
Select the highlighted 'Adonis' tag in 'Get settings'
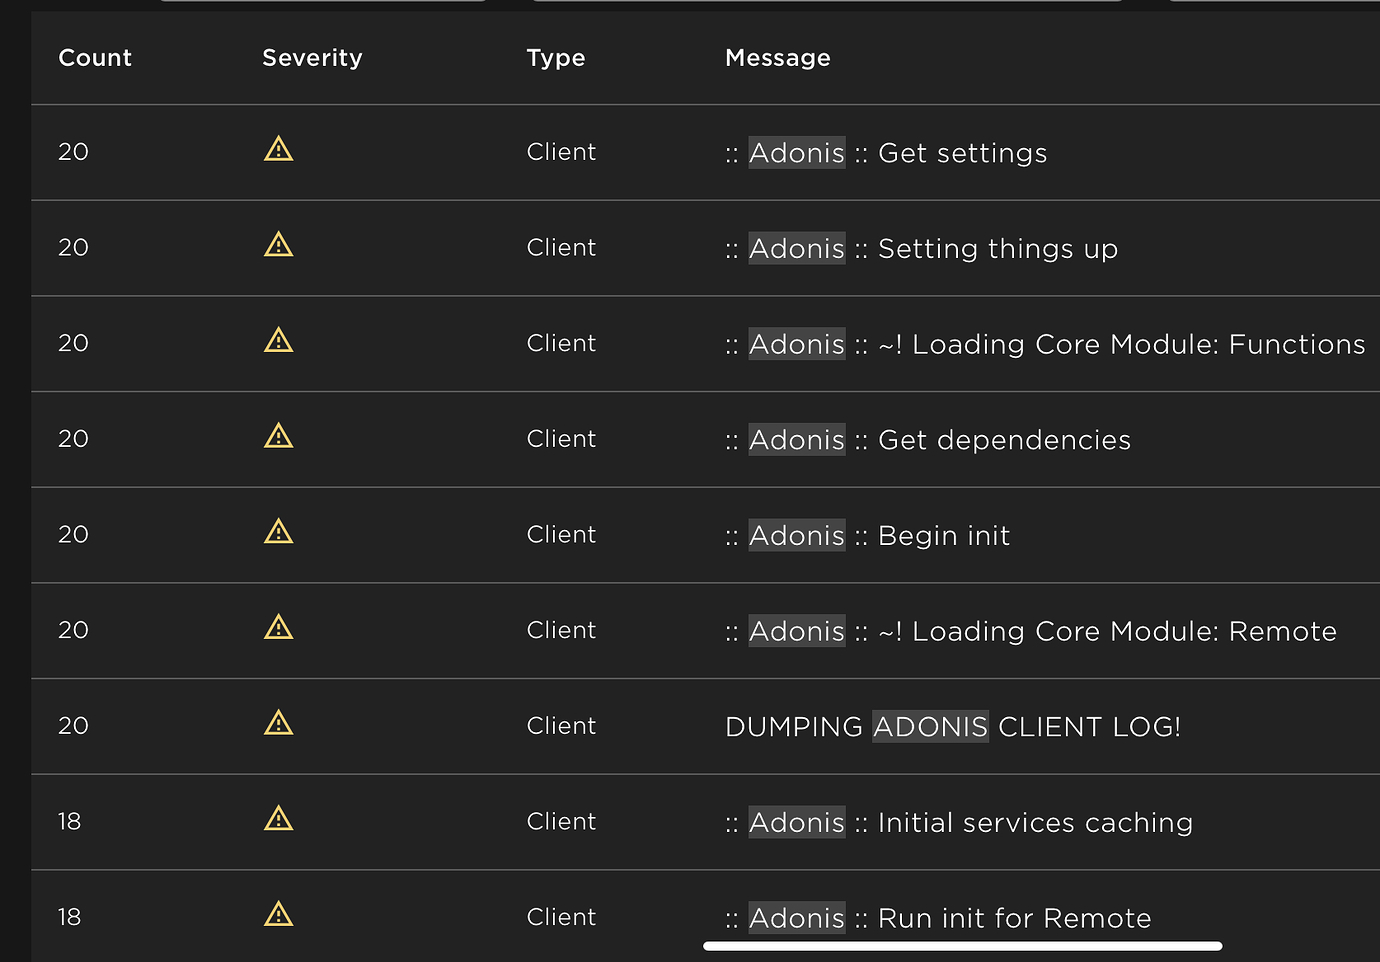(797, 153)
